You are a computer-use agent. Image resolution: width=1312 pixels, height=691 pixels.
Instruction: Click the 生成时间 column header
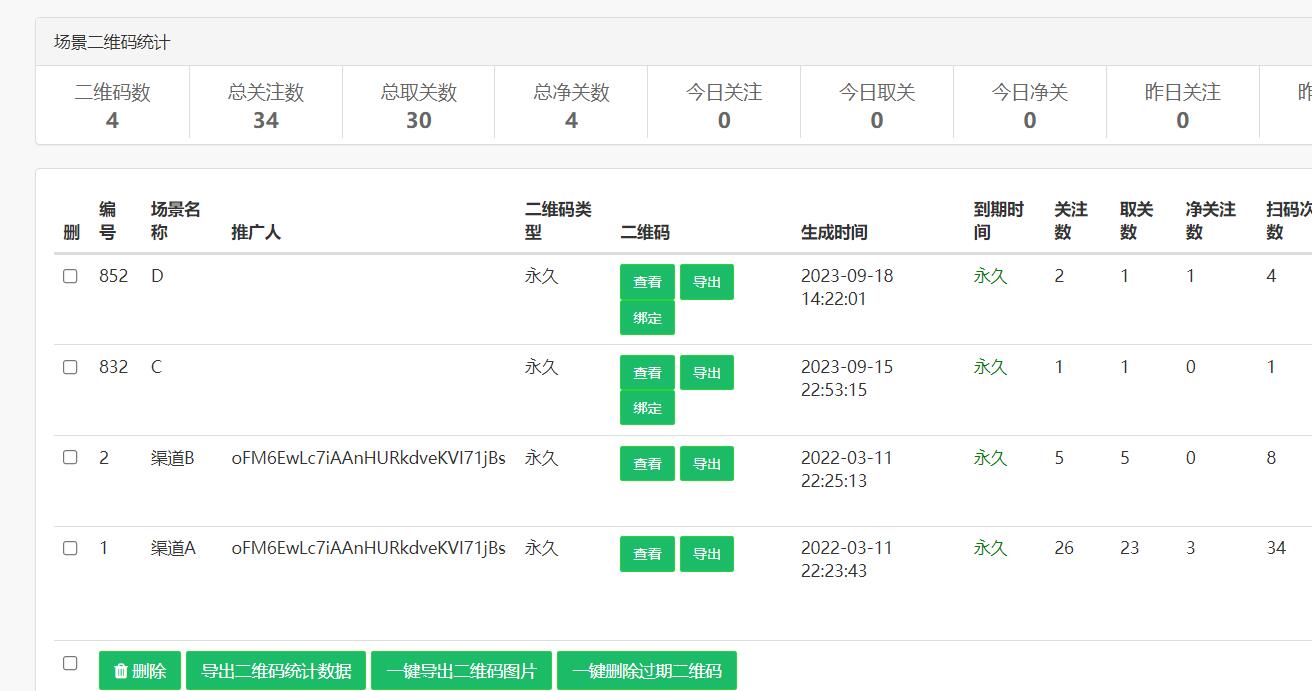(x=834, y=232)
